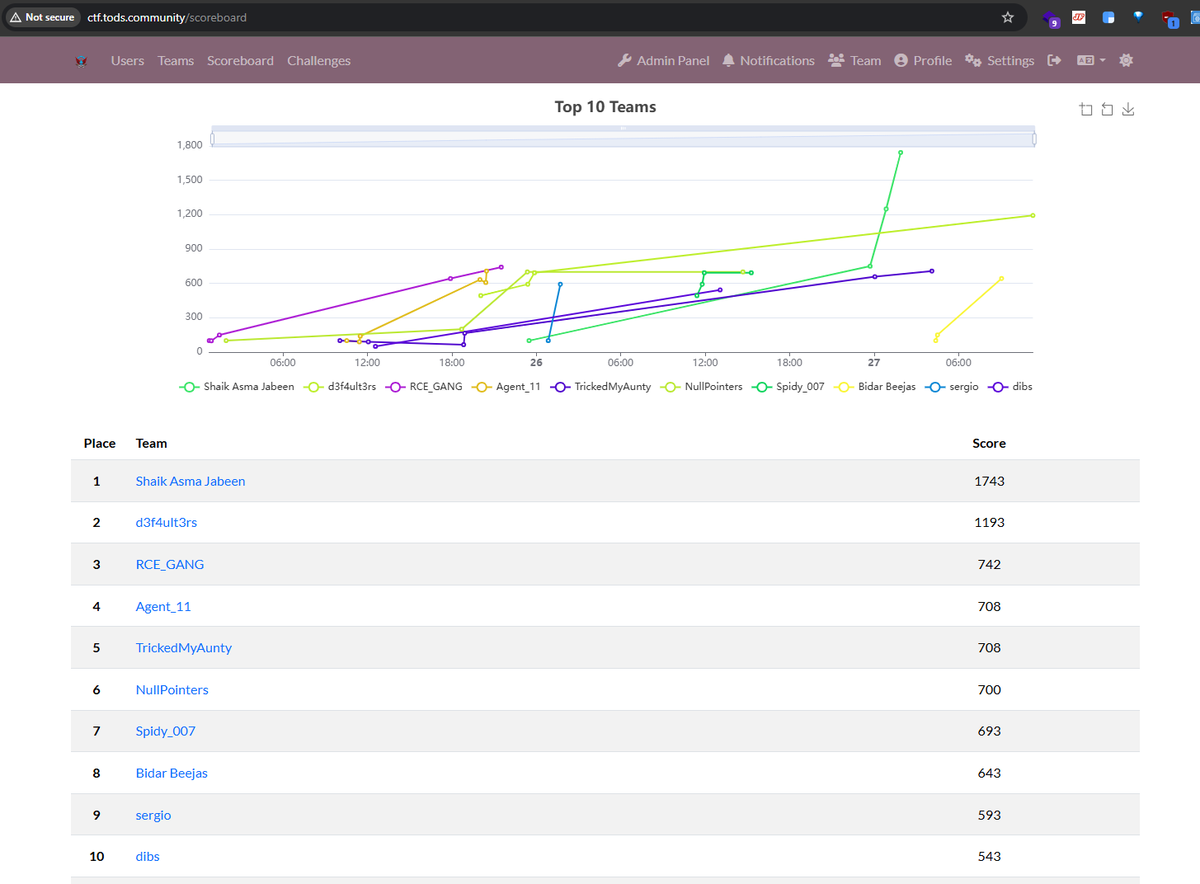This screenshot has height=884, width=1200.
Task: Open sergio team link
Action: pos(153,815)
